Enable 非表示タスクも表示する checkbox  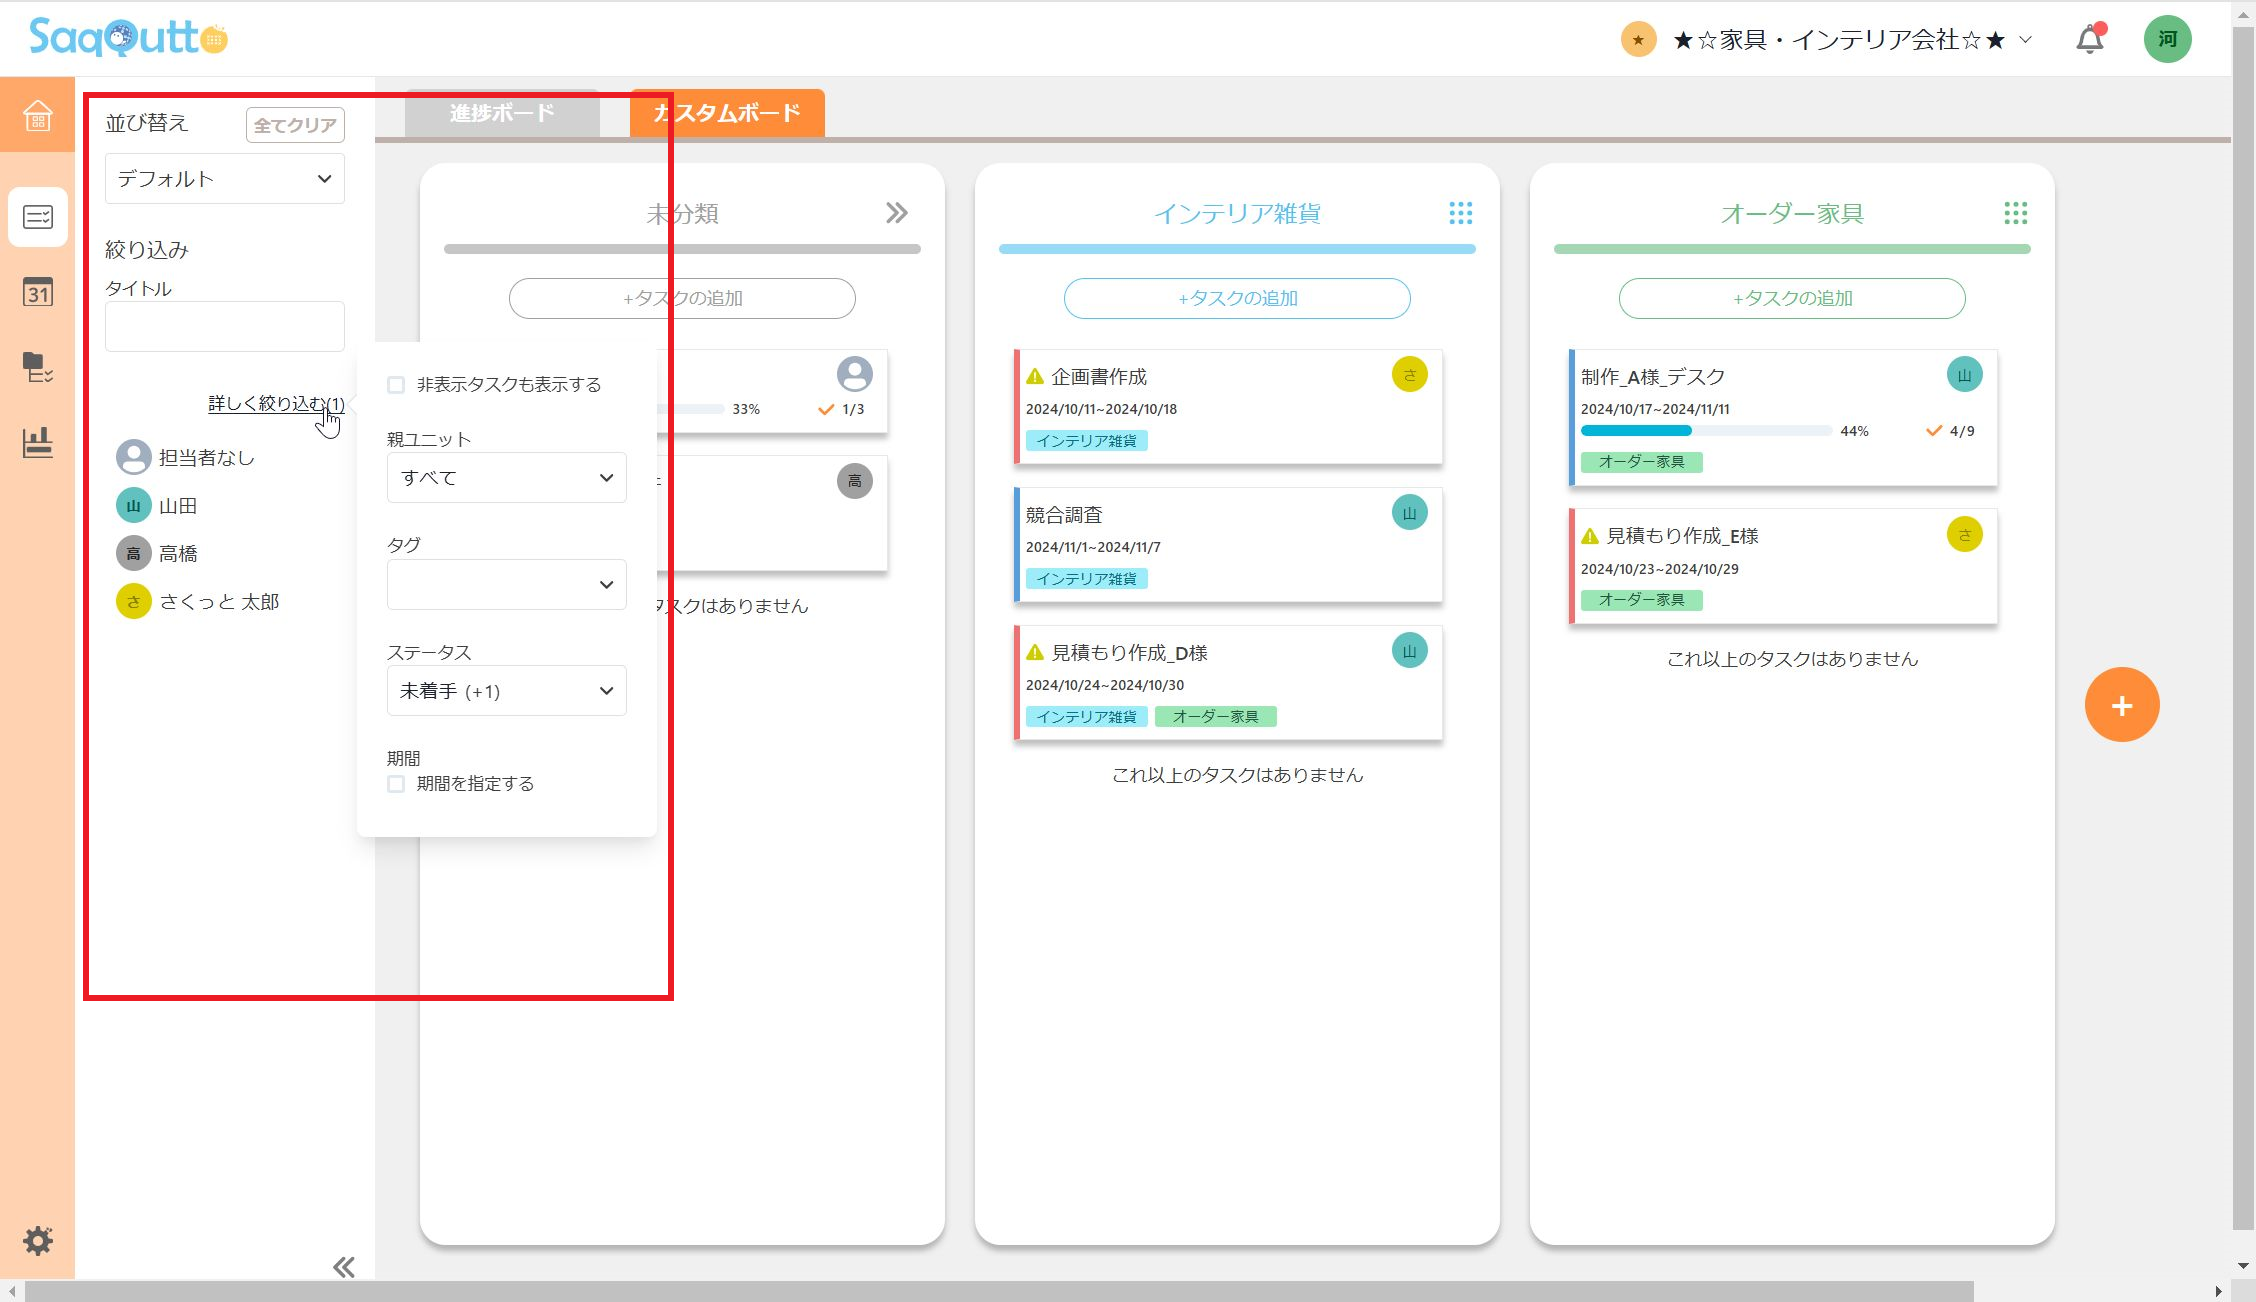(x=396, y=385)
